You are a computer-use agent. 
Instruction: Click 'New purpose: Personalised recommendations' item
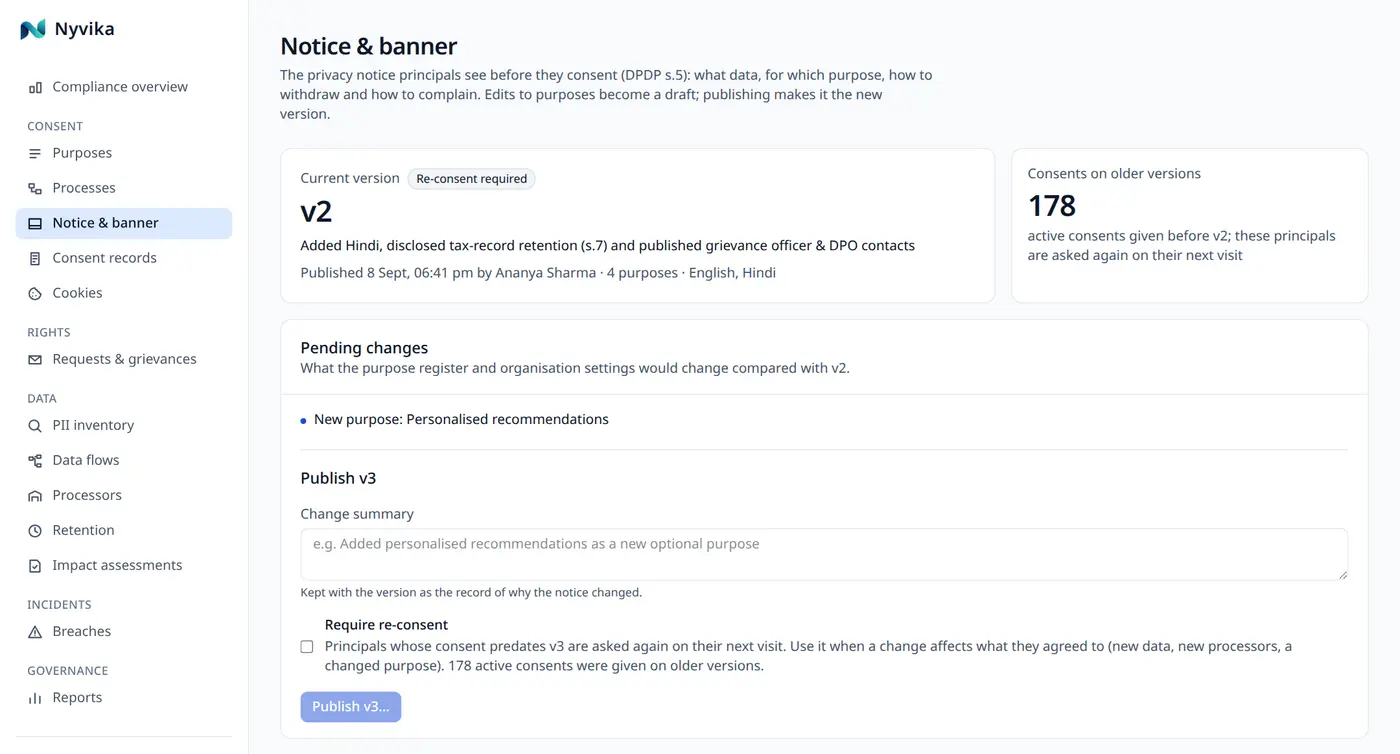(x=461, y=419)
